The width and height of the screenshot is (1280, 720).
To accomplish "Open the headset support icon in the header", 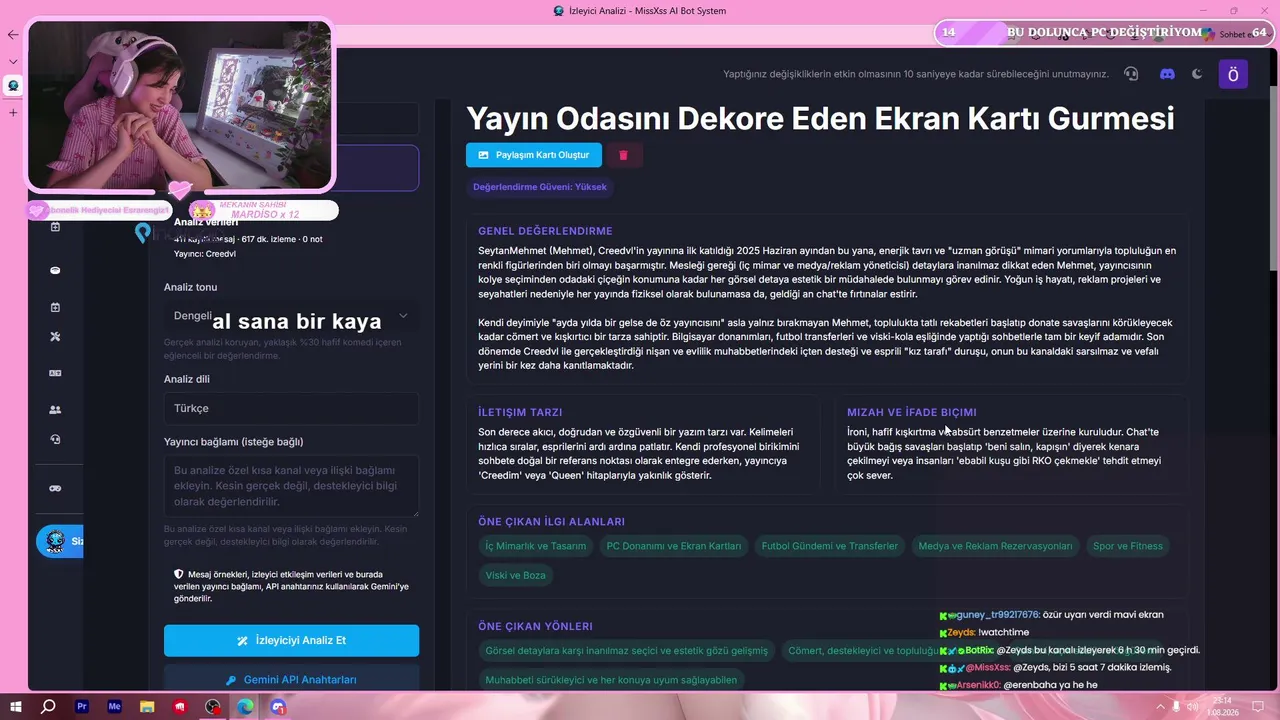I will (x=1131, y=74).
